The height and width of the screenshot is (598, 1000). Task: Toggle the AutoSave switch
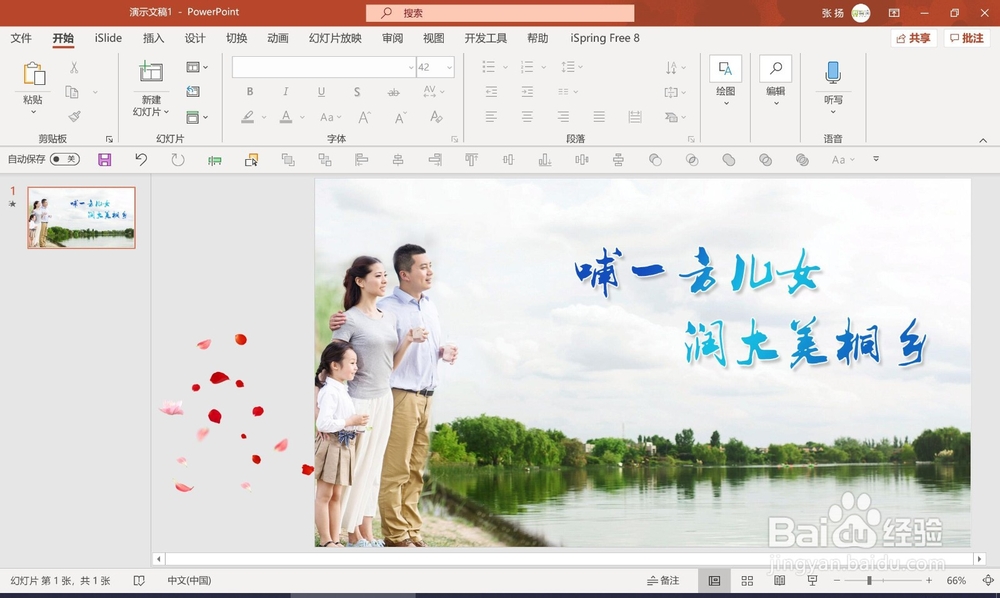[x=65, y=159]
